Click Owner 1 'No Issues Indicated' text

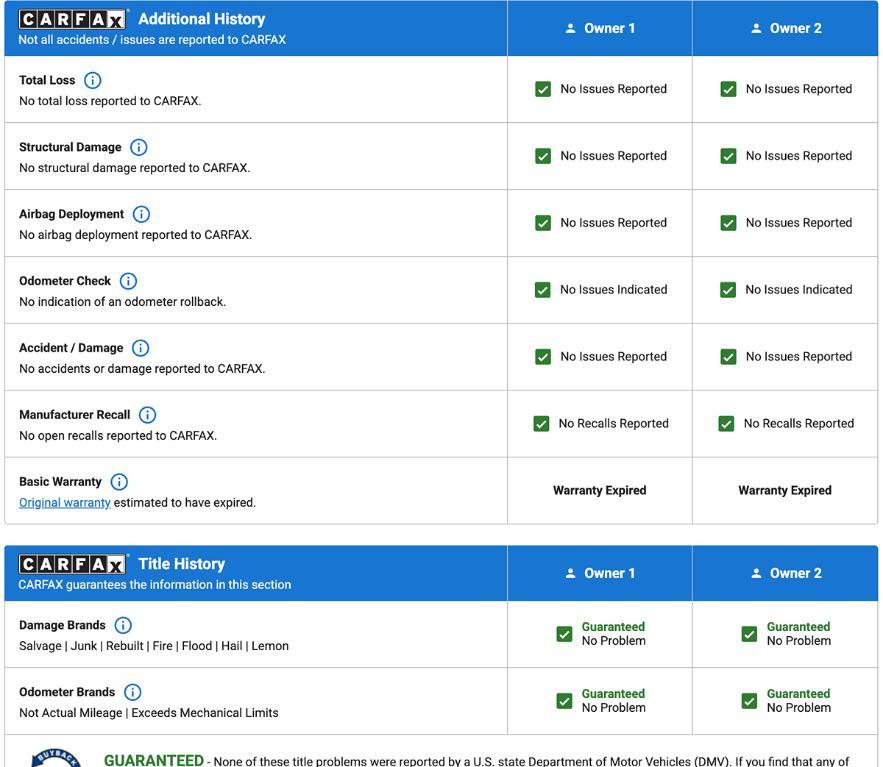[614, 290]
